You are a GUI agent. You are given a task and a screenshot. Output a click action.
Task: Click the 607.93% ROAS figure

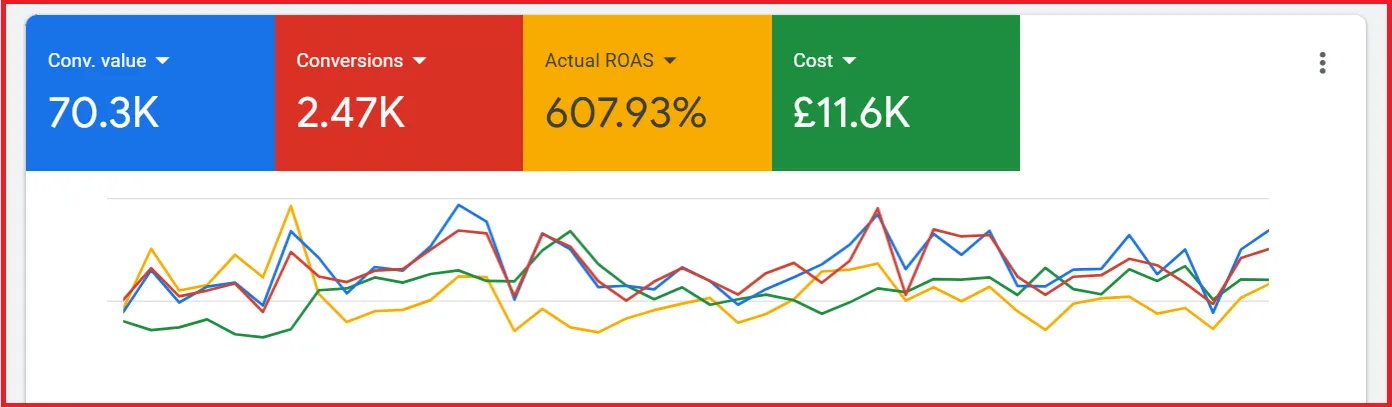pos(626,113)
